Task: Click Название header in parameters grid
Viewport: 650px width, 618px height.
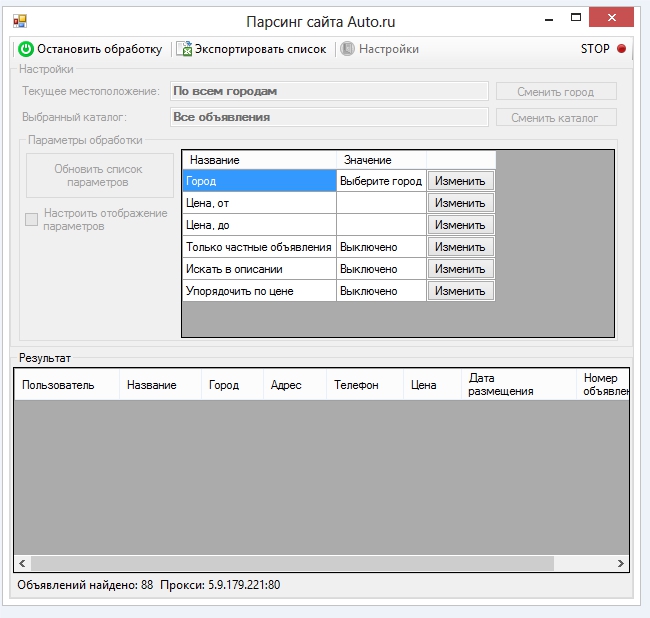Action: pyautogui.click(x=260, y=160)
